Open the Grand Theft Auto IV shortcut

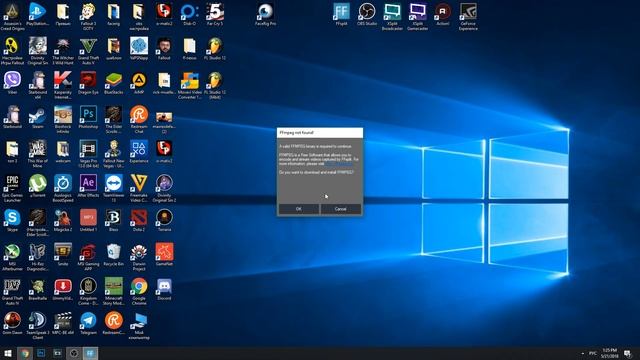pos(12,292)
